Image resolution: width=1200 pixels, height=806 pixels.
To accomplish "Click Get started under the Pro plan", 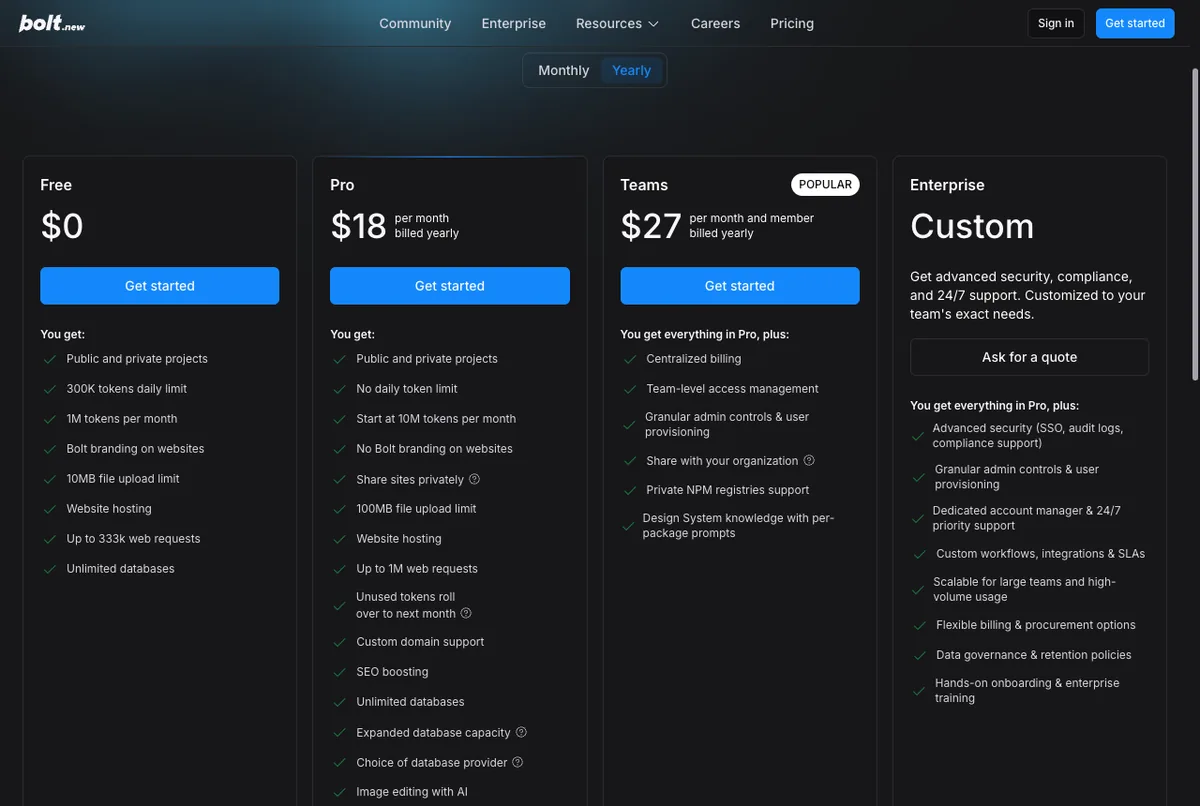I will (450, 286).
